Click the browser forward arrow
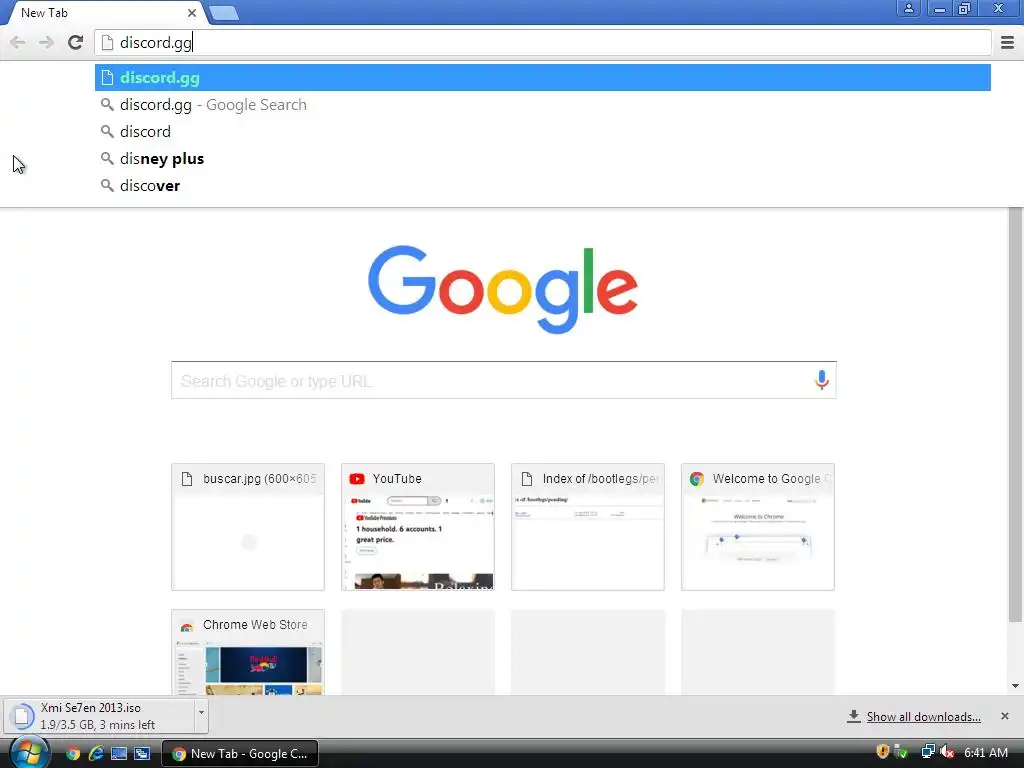 (x=46, y=42)
